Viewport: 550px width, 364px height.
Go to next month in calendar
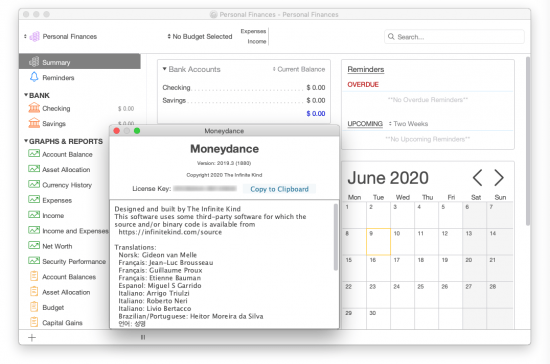click(x=499, y=178)
